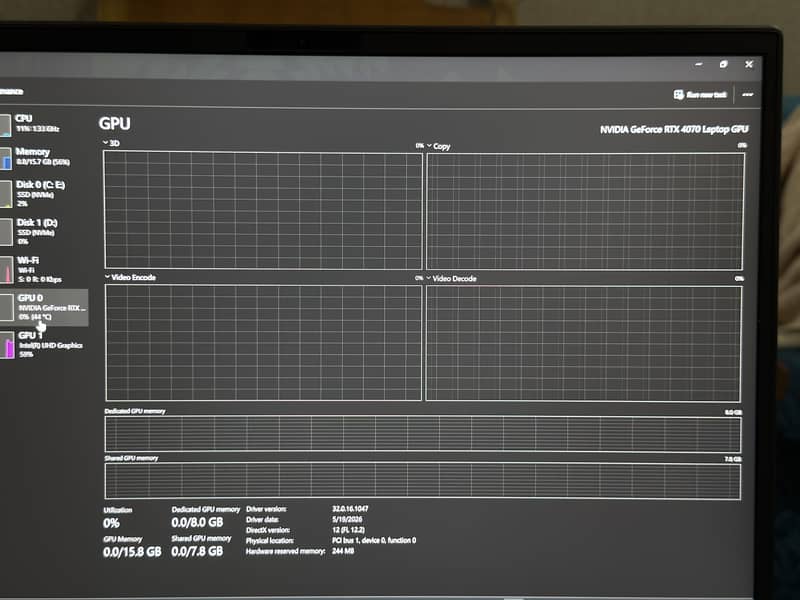800x600 pixels.
Task: Open the more options ellipsis menu
Action: click(x=747, y=95)
